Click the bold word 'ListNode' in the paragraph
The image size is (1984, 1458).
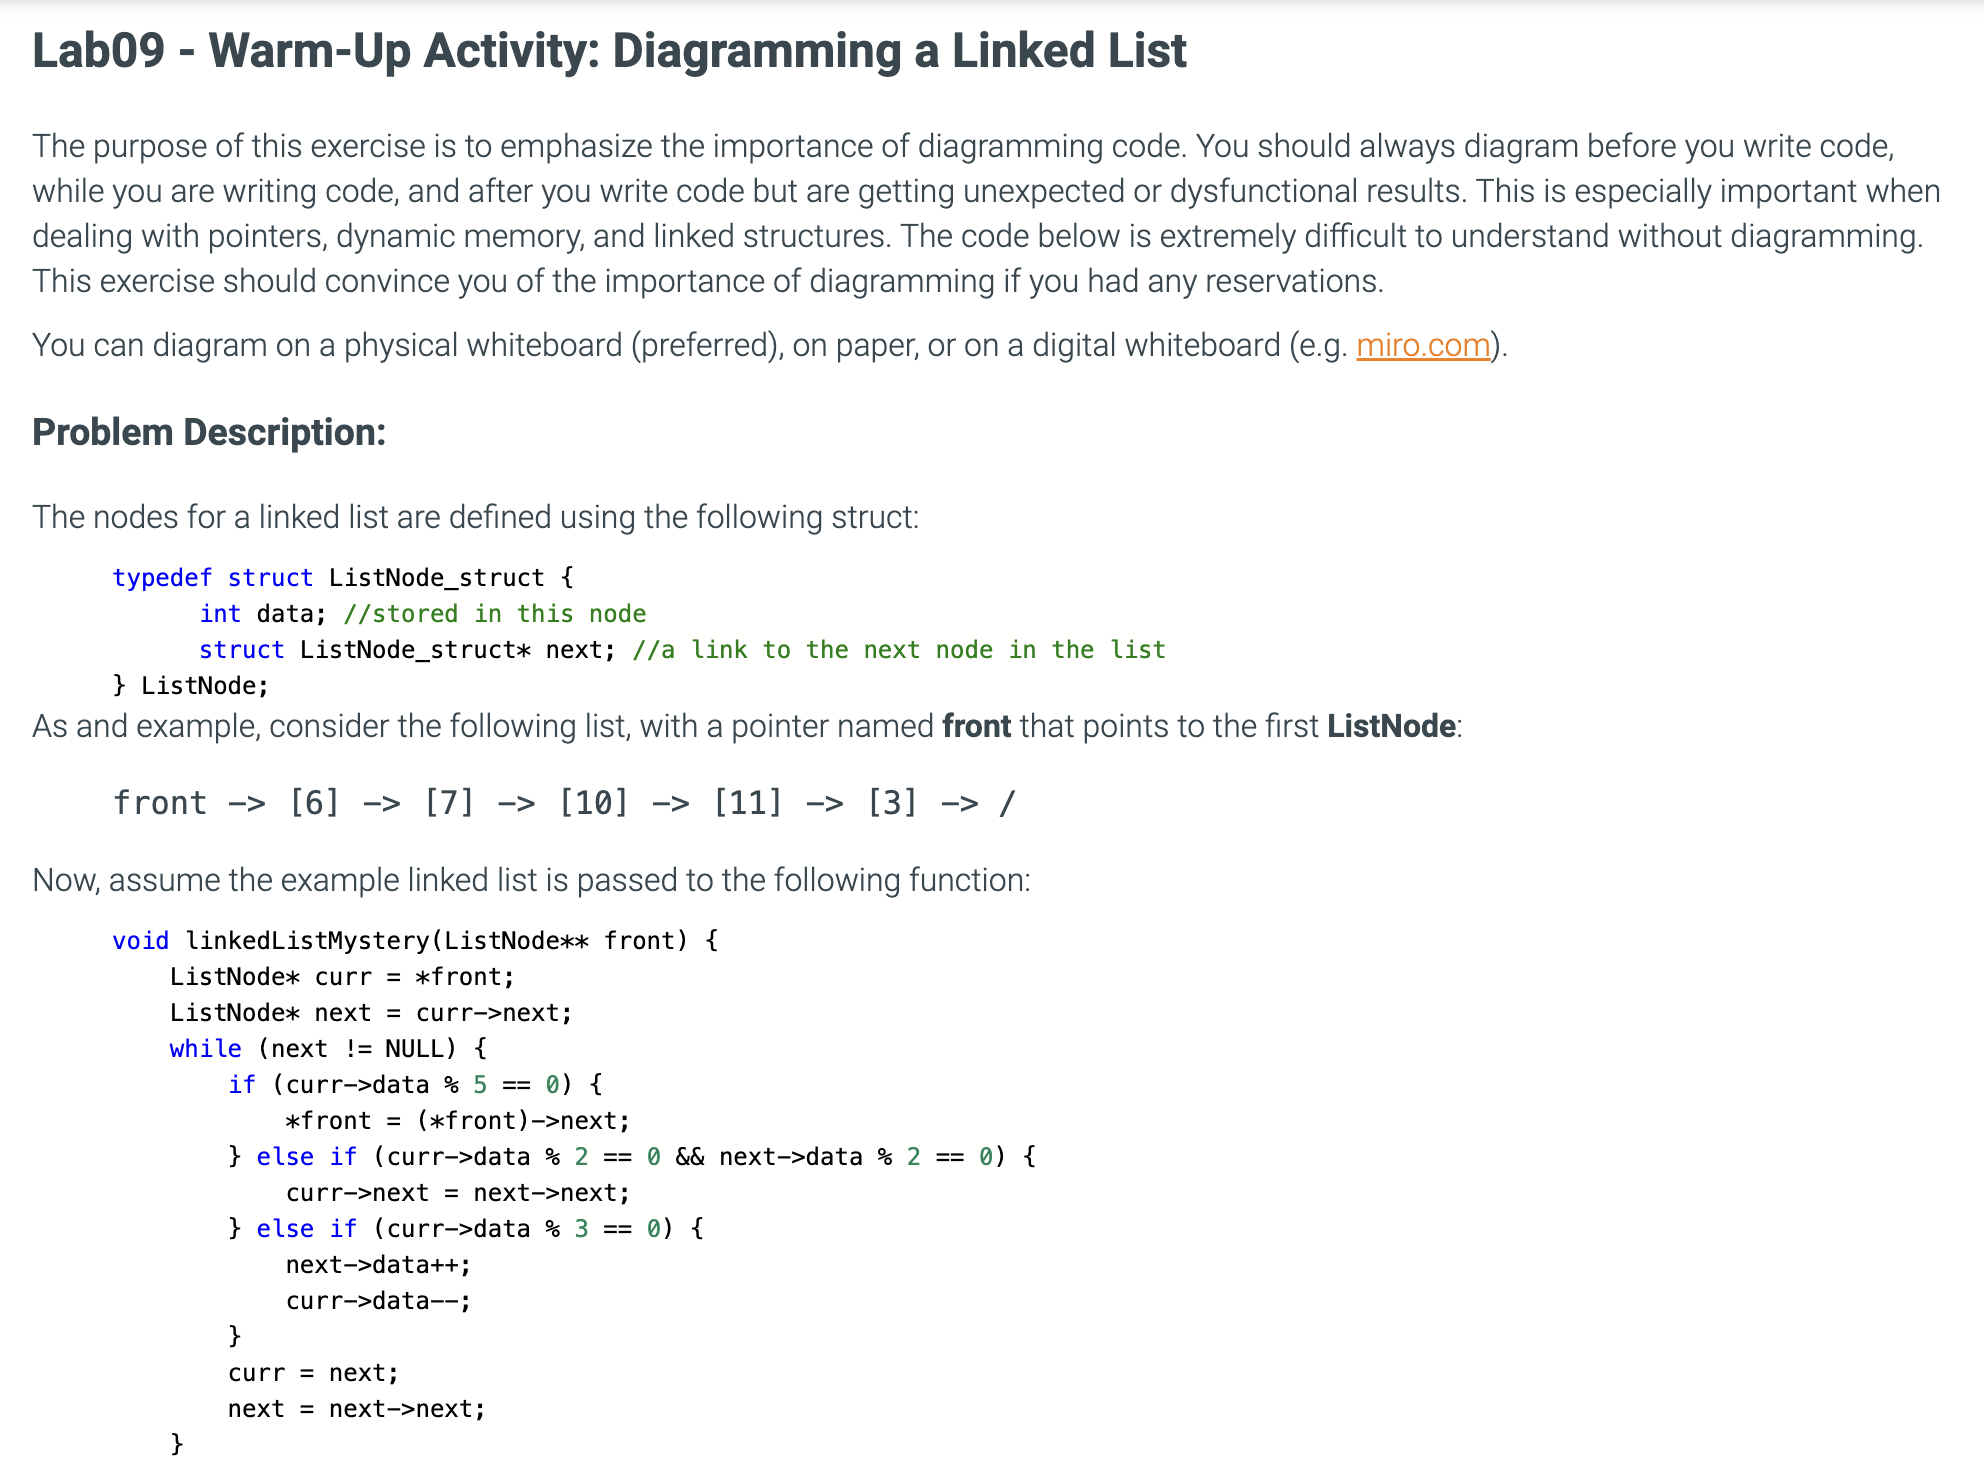[x=1390, y=726]
